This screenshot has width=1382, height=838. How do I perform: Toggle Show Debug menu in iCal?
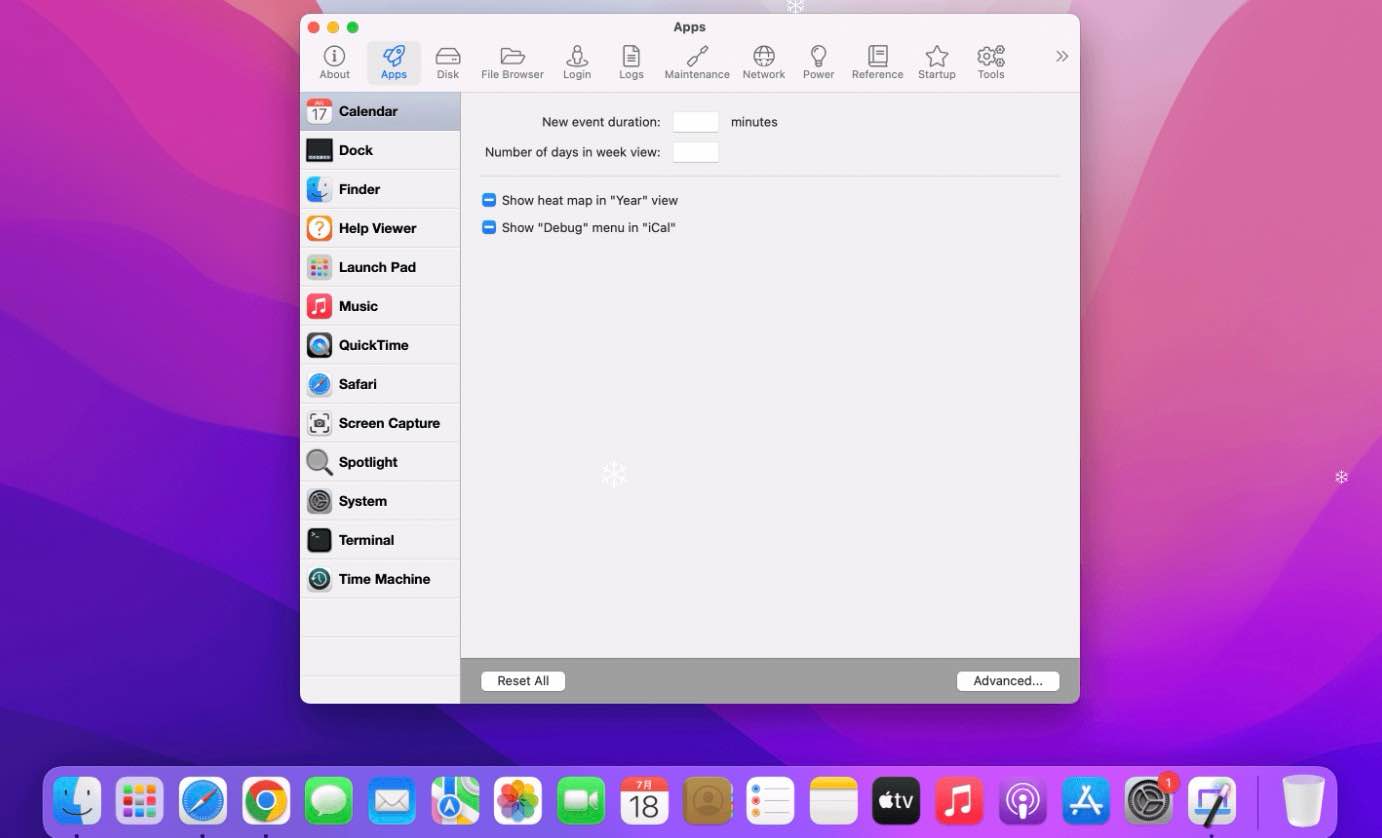pyautogui.click(x=489, y=227)
